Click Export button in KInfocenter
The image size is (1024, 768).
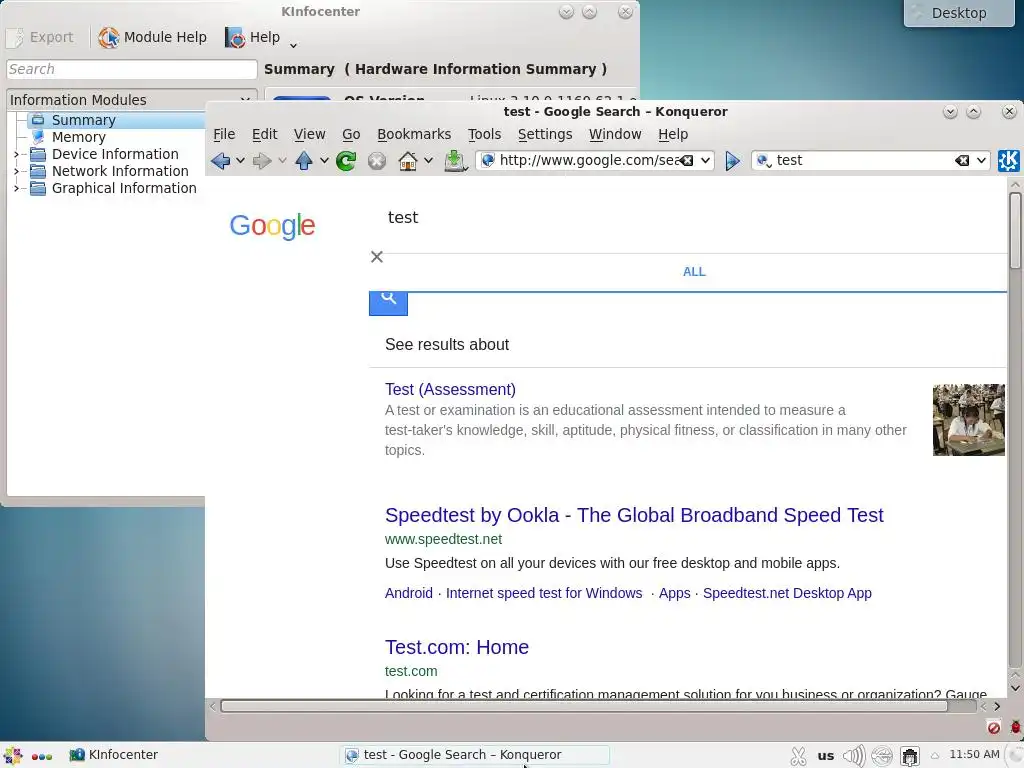coord(41,37)
